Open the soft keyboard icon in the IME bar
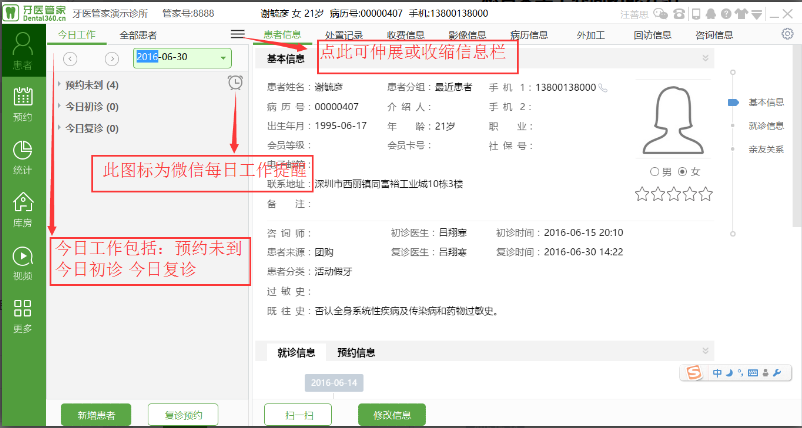Image resolution: width=802 pixels, height=428 pixels. (752, 373)
